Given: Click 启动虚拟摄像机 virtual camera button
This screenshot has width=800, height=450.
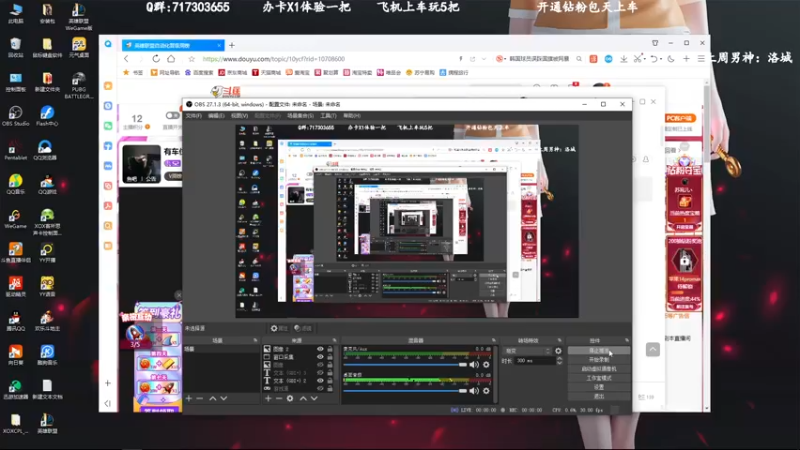Looking at the screenshot, I should tap(599, 369).
